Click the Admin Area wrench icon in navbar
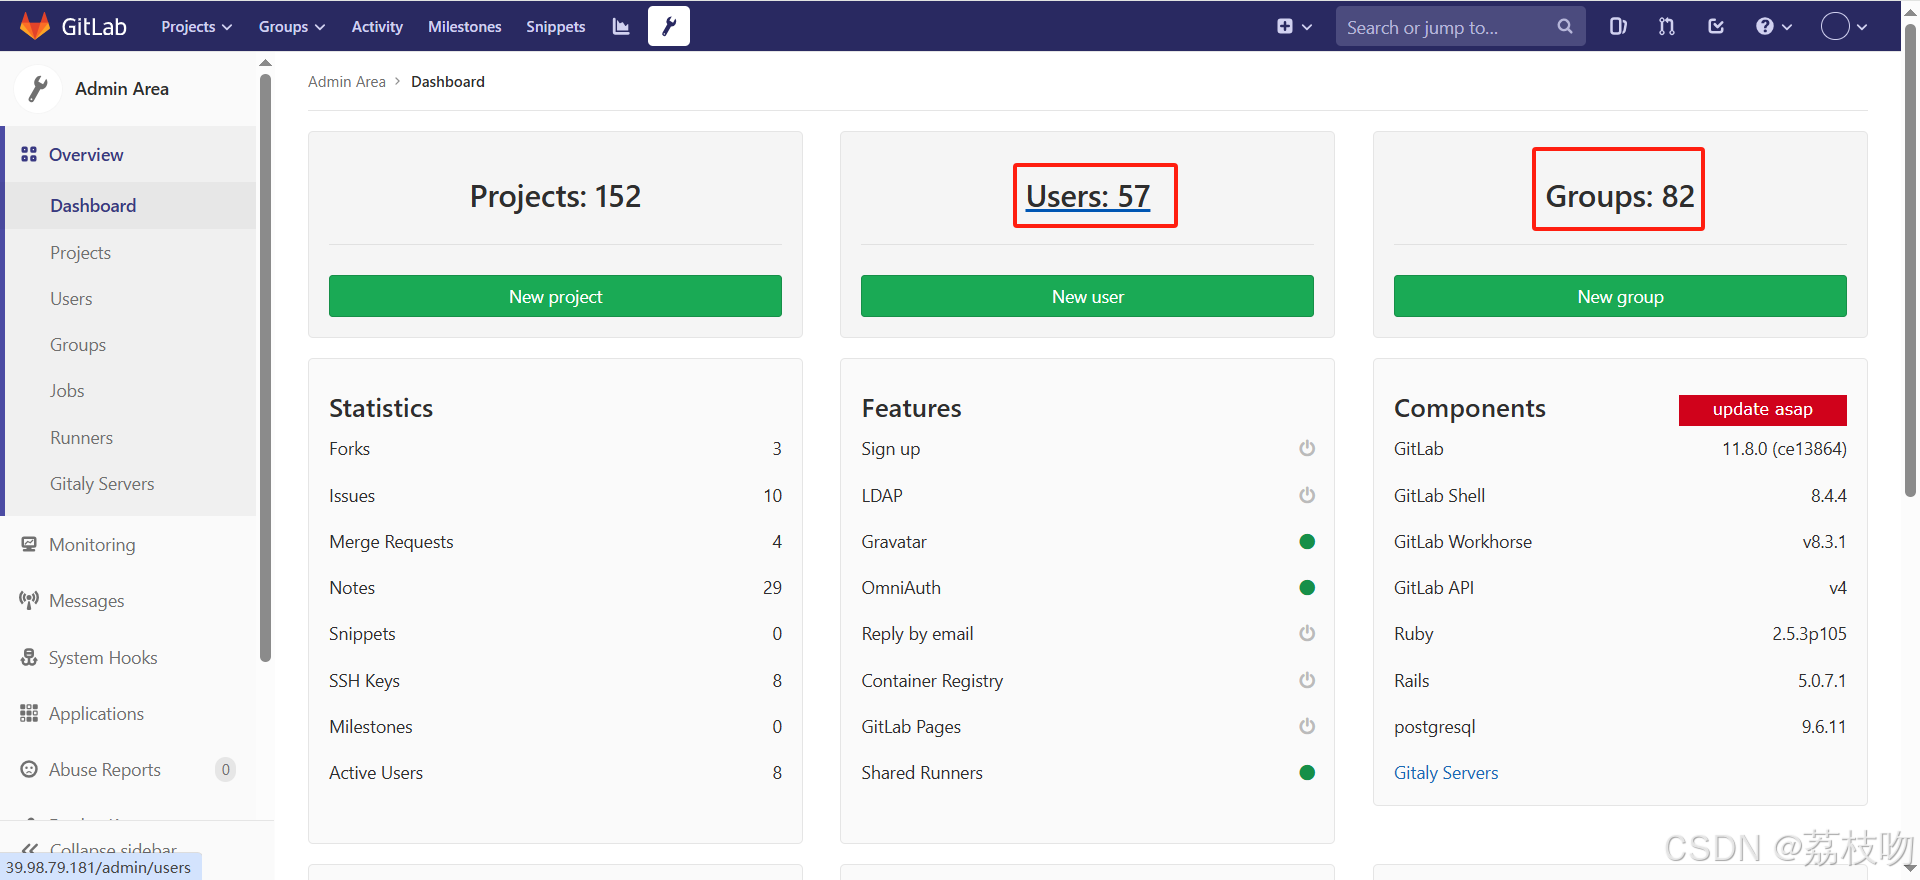The height and width of the screenshot is (880, 1920). tap(669, 26)
